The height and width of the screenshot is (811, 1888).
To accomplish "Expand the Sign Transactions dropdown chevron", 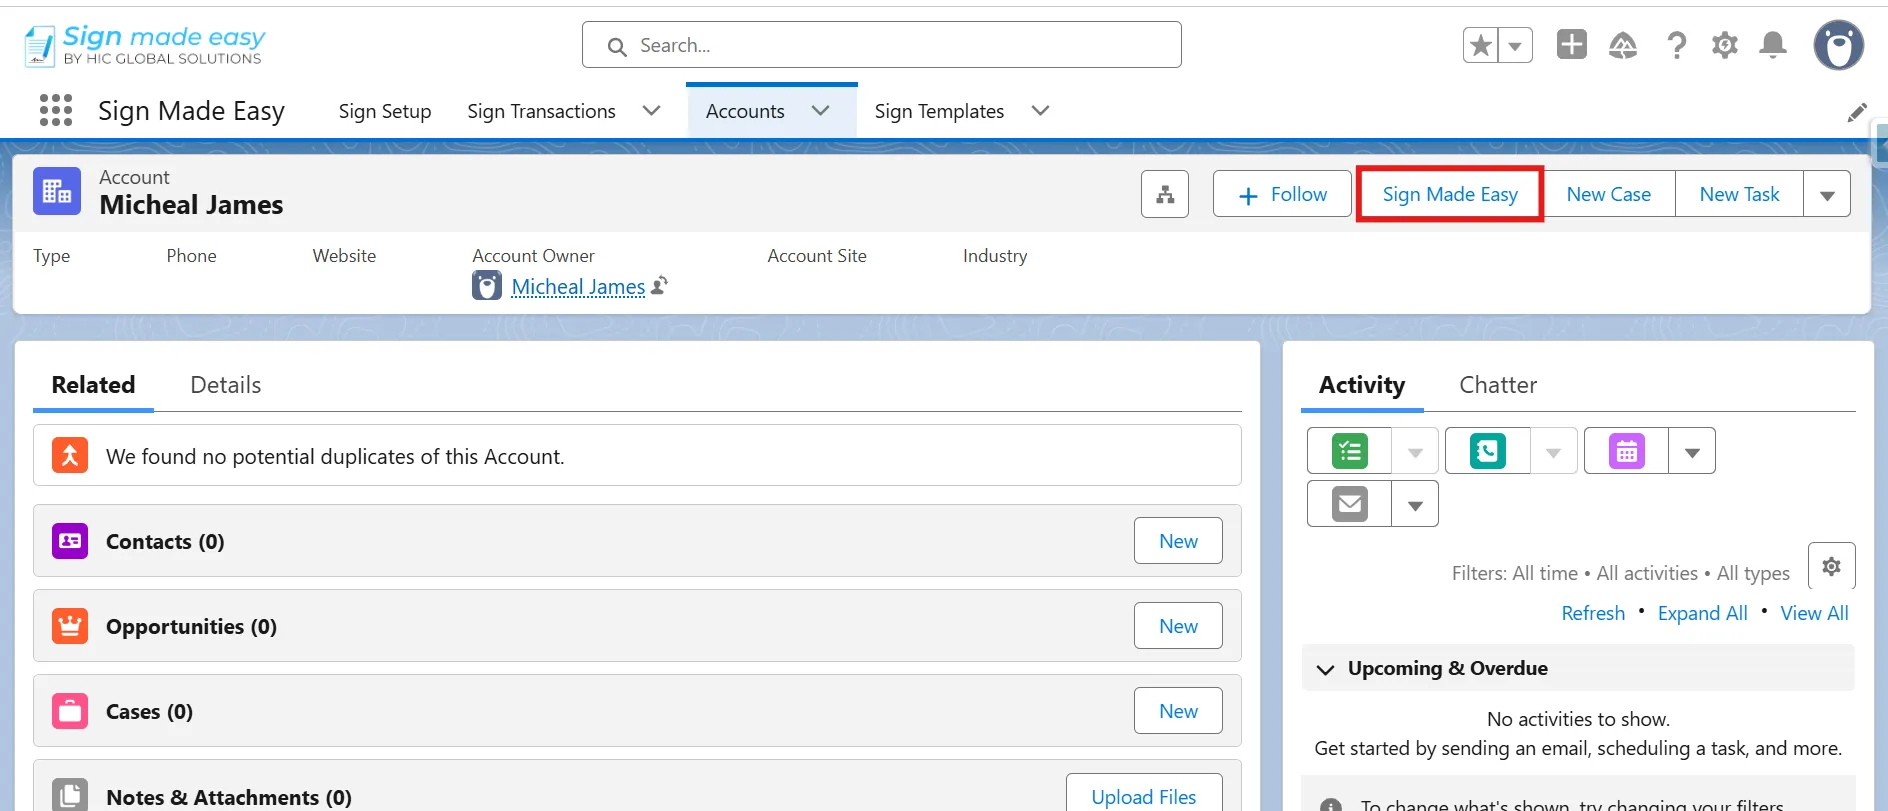I will 651,111.
